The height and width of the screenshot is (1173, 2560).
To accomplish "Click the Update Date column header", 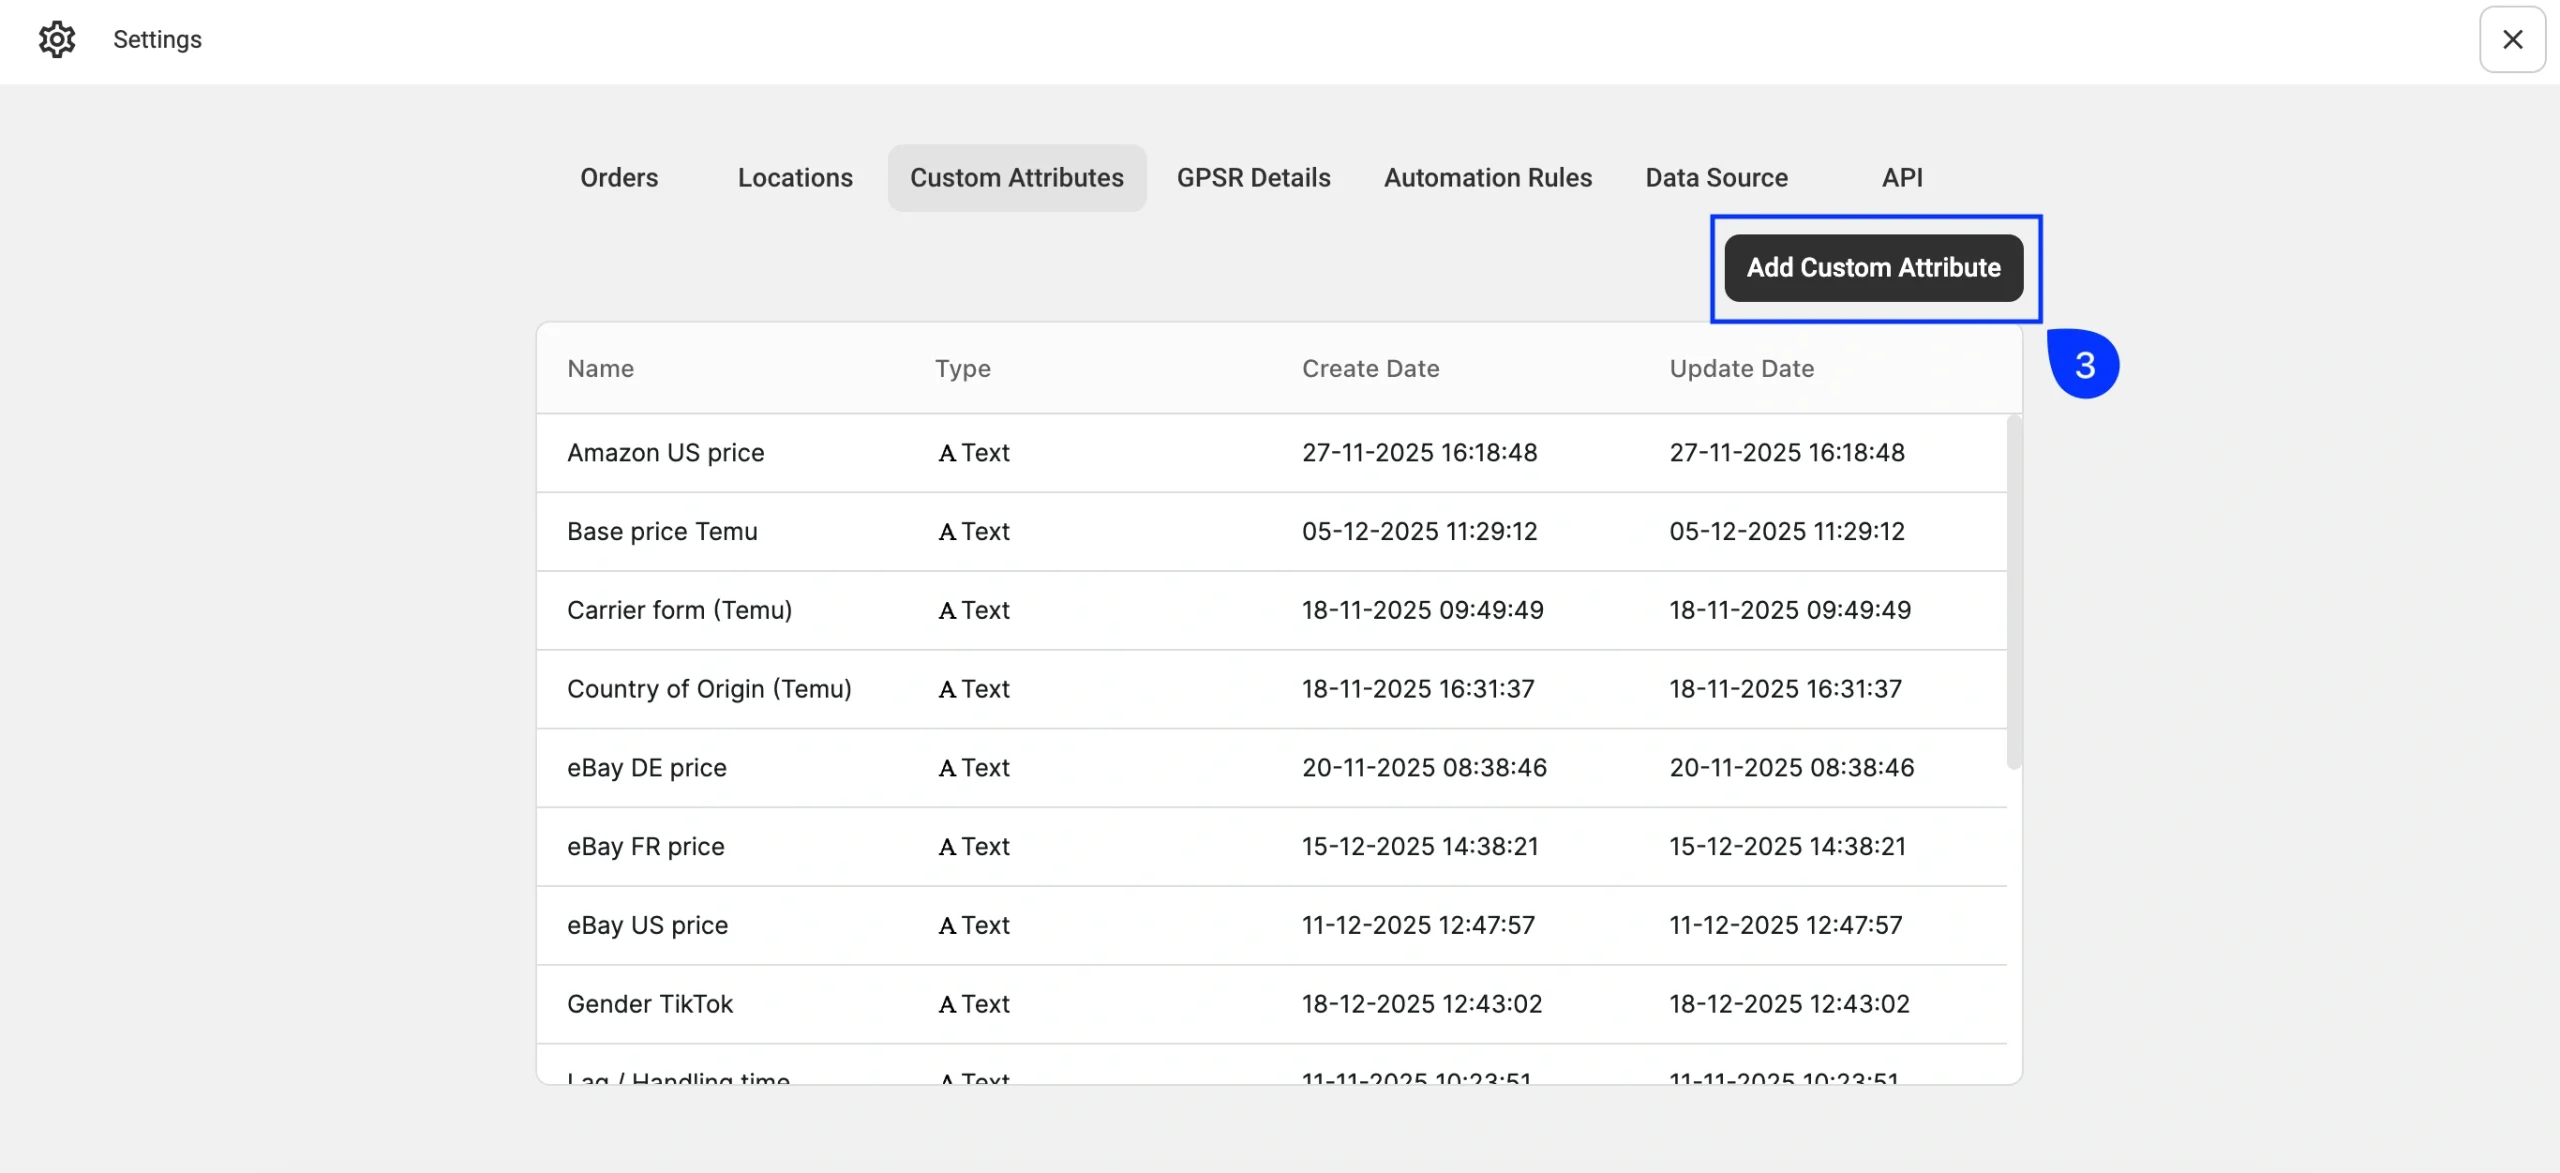I will pos(1741,369).
